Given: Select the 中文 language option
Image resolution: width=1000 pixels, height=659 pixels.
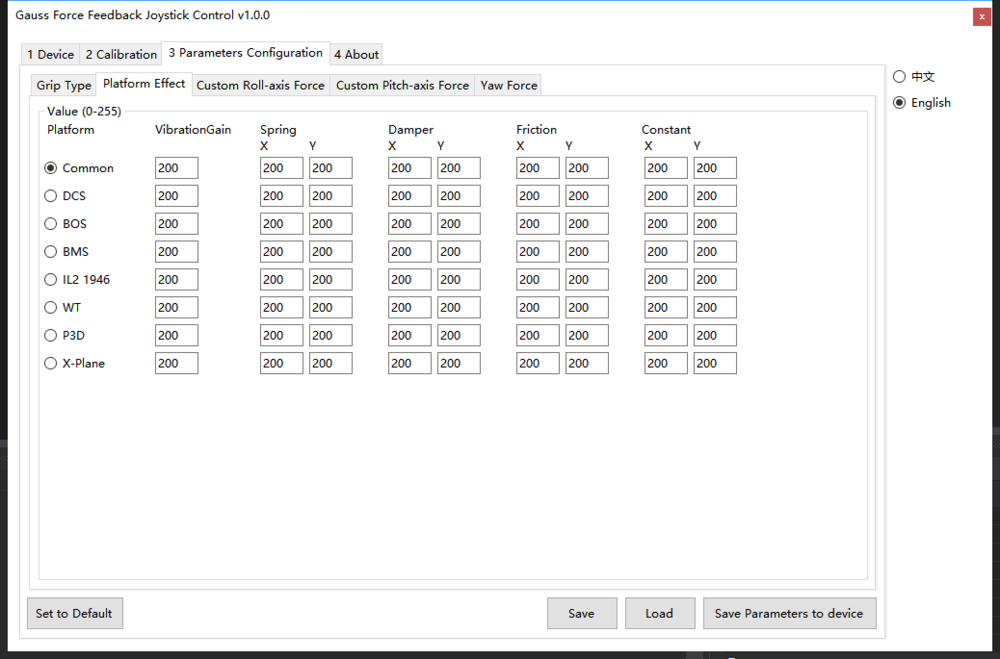Looking at the screenshot, I should point(914,77).
